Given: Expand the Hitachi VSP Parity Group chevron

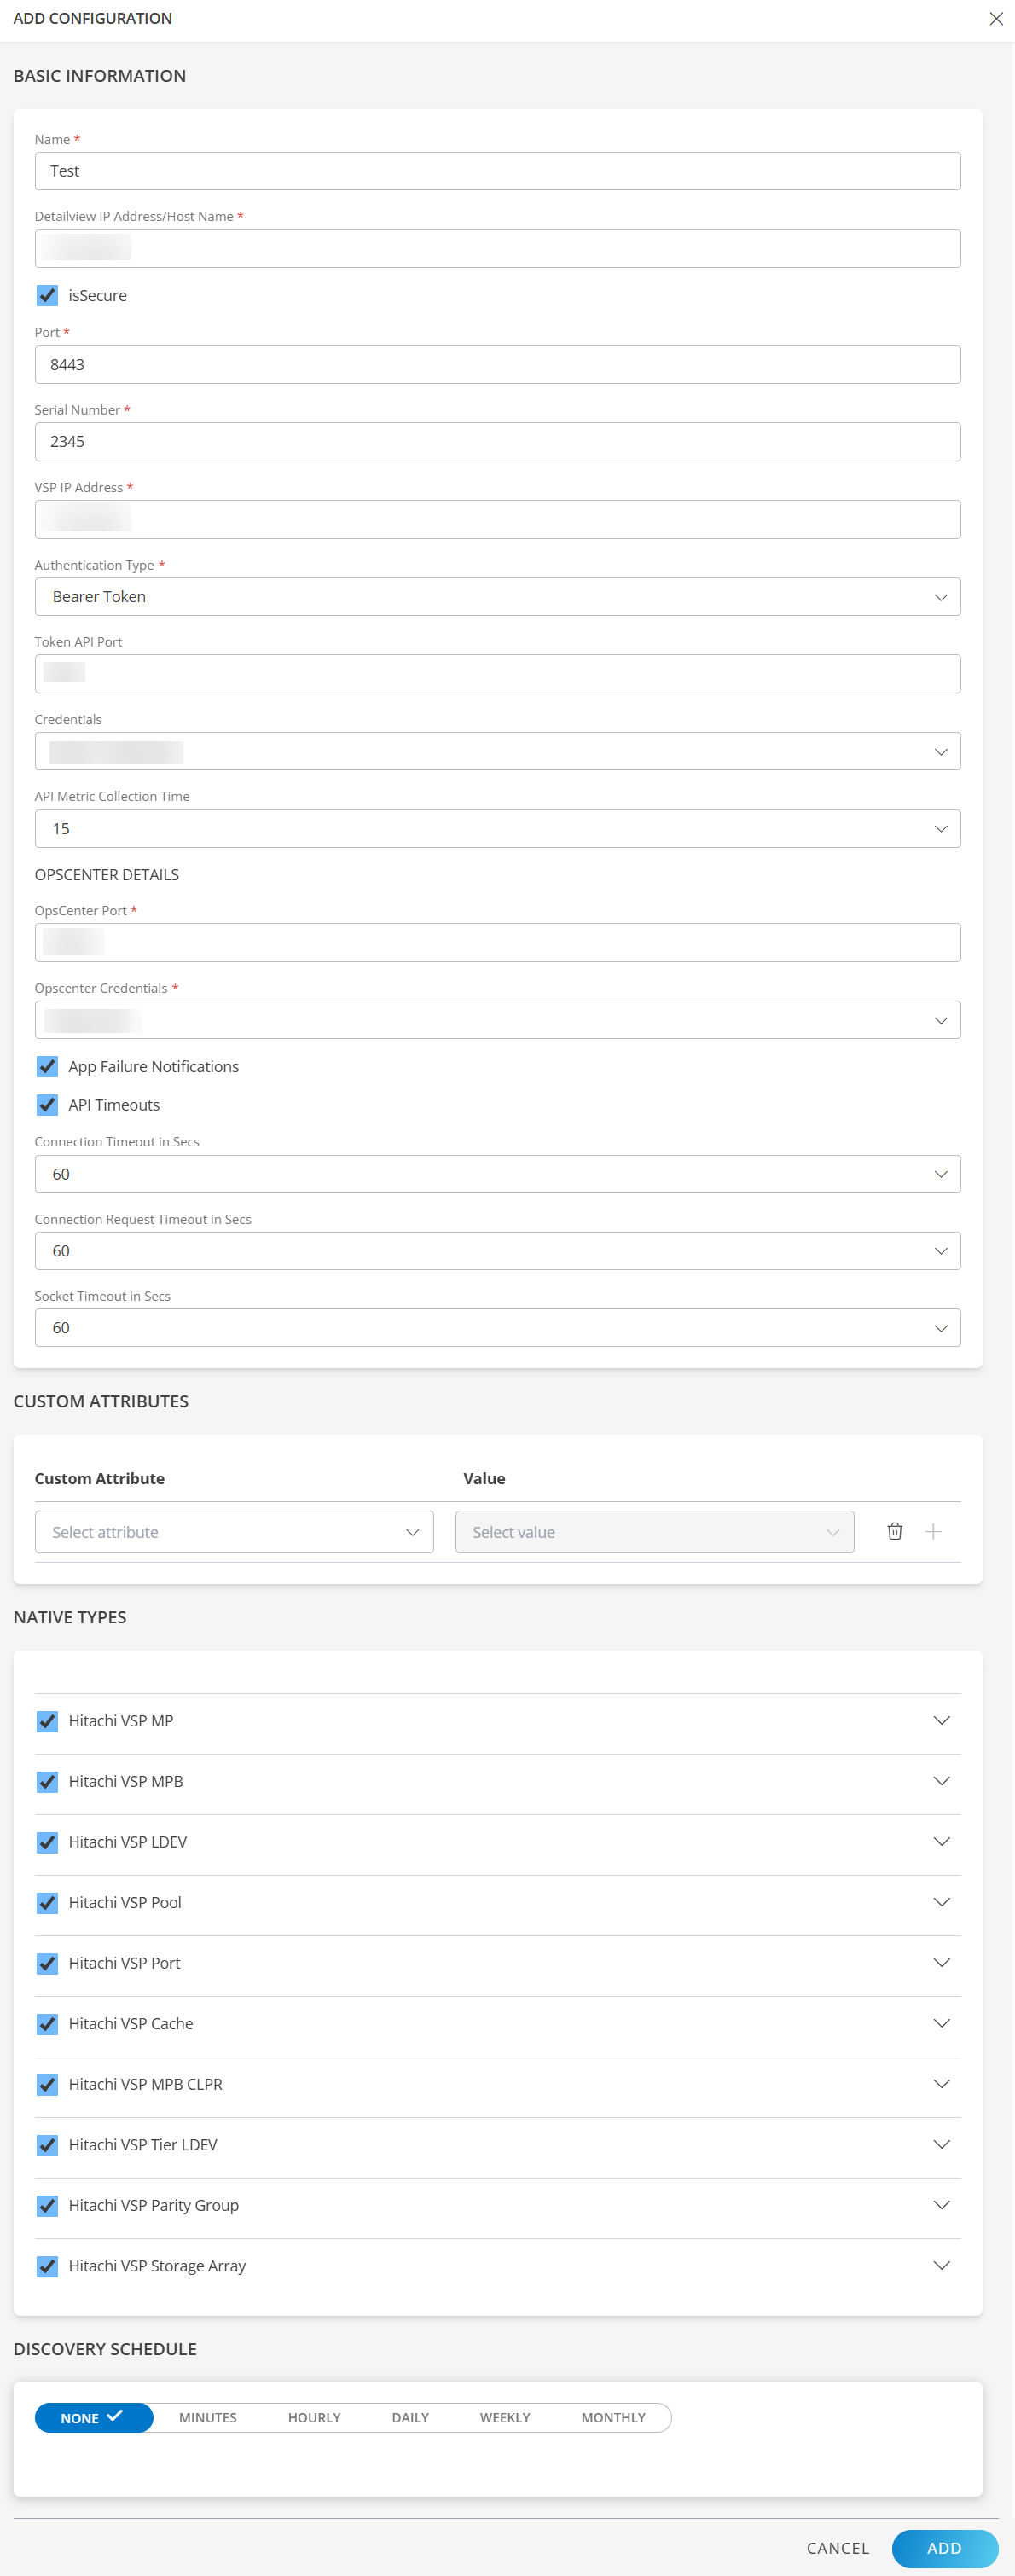Looking at the screenshot, I should pyautogui.click(x=940, y=2204).
